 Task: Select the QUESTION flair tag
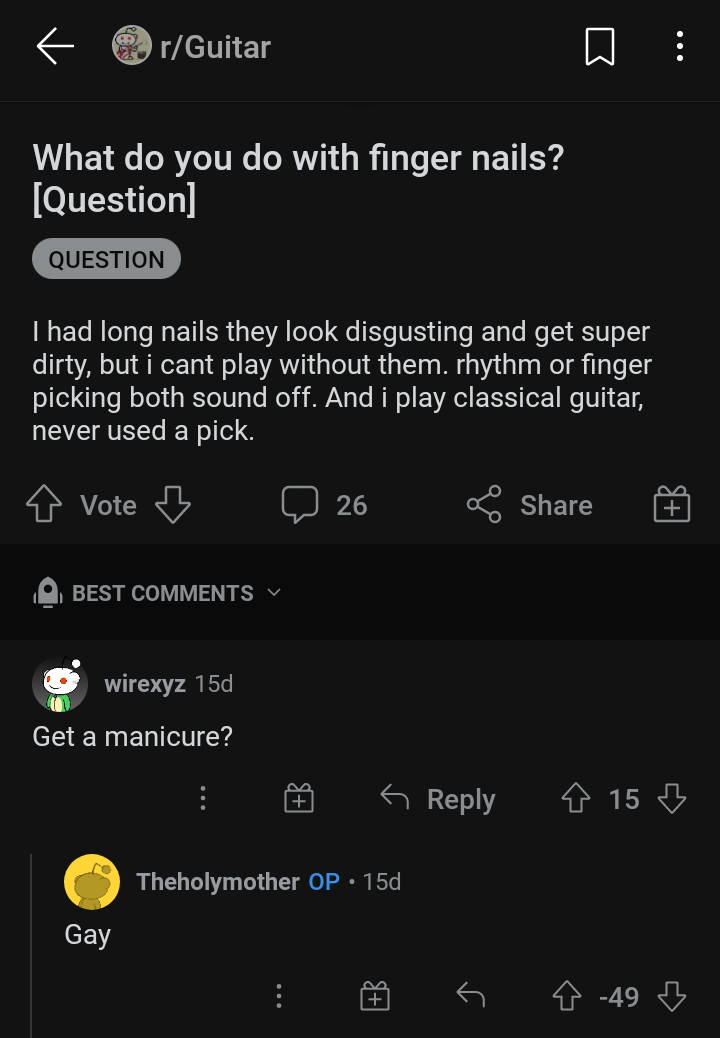pos(106,259)
